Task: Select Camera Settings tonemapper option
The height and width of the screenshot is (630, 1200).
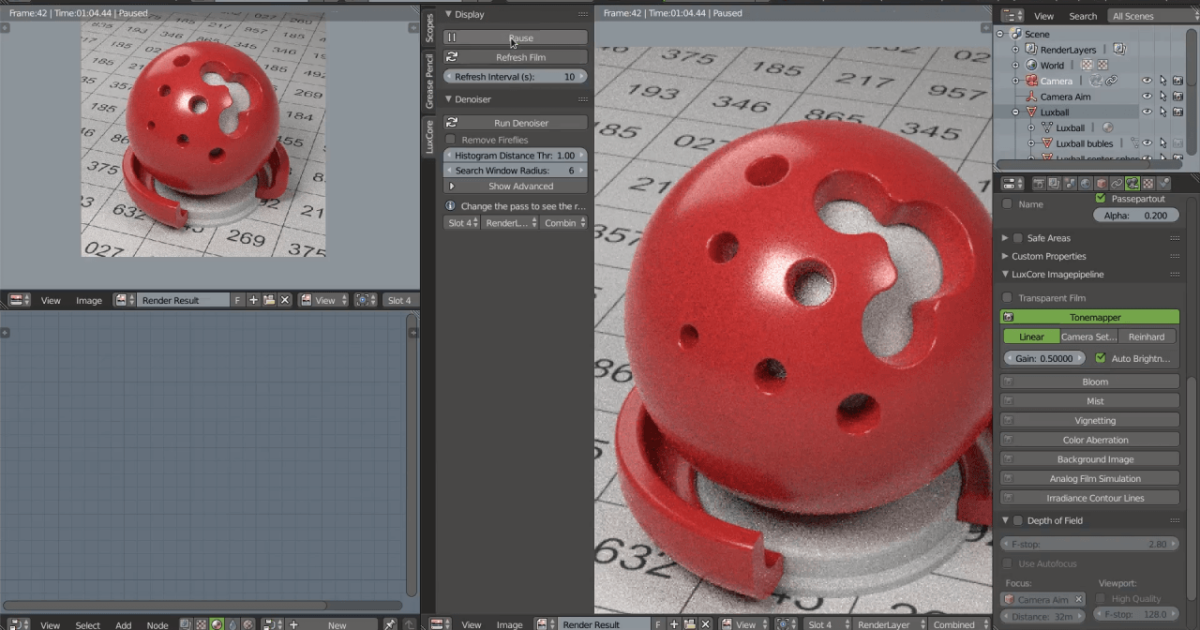Action: click(1089, 337)
